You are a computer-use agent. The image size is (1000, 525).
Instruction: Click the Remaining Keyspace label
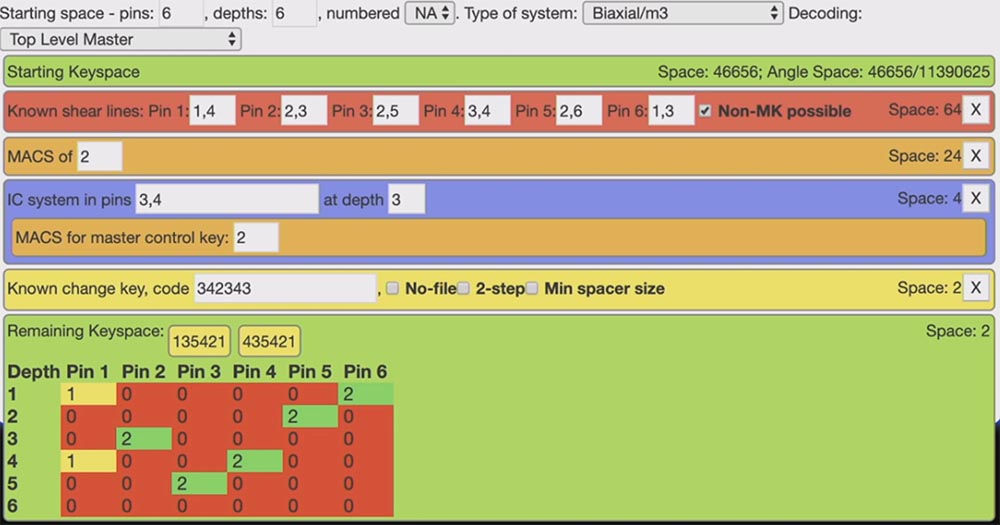pos(85,330)
